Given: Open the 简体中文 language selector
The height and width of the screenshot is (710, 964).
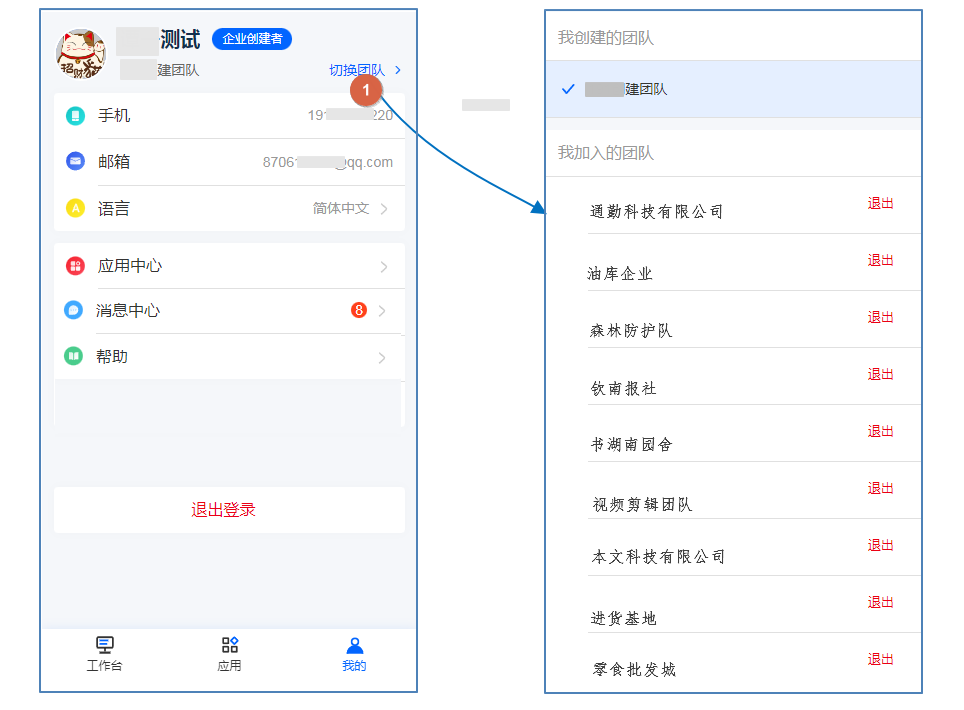Looking at the screenshot, I should coord(350,208).
